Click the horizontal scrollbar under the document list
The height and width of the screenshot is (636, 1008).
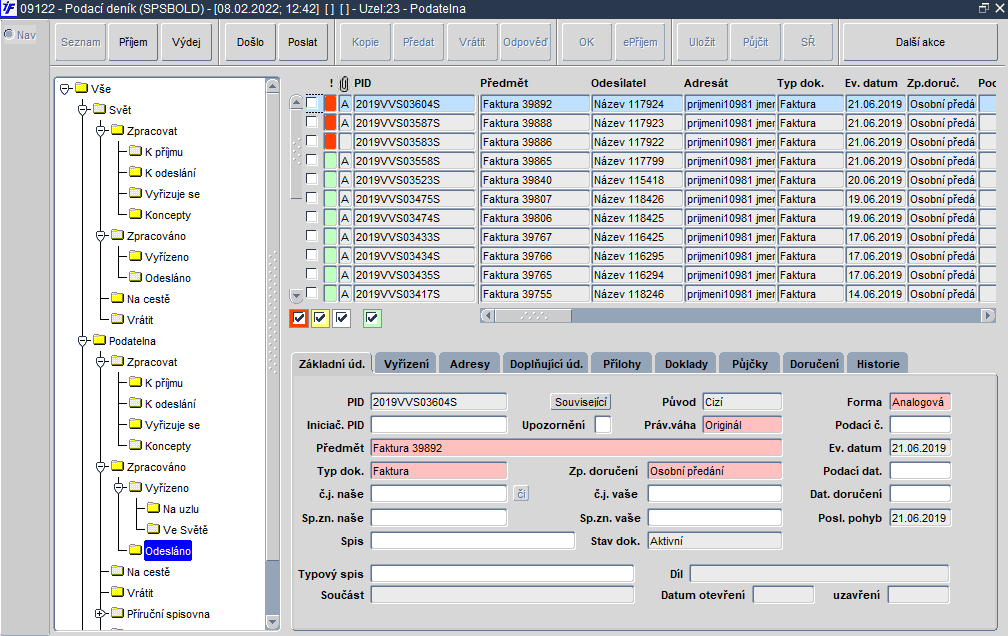coord(737,316)
